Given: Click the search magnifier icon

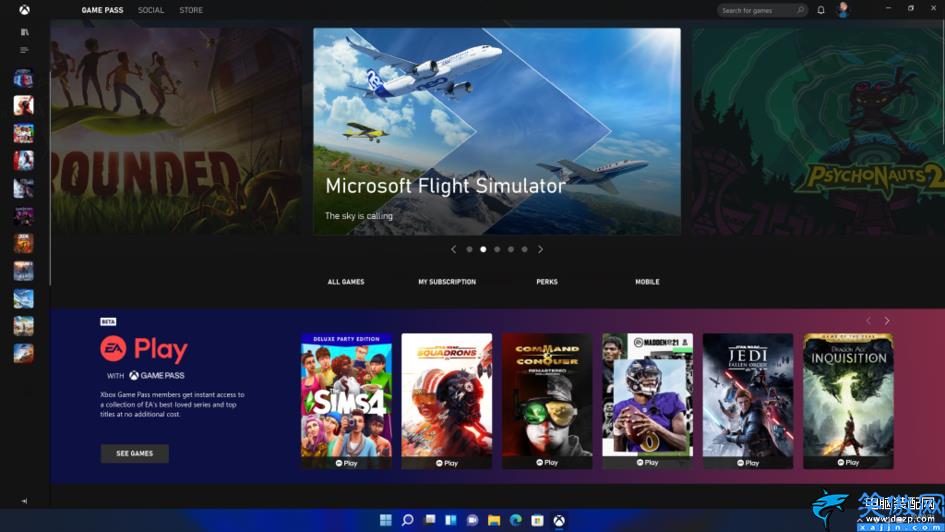Looking at the screenshot, I should click(800, 10).
